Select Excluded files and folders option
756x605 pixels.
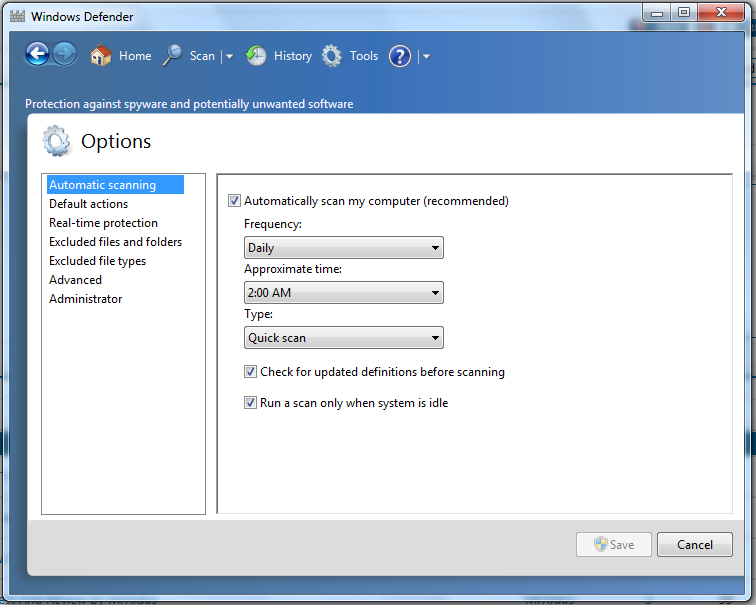(x=116, y=242)
